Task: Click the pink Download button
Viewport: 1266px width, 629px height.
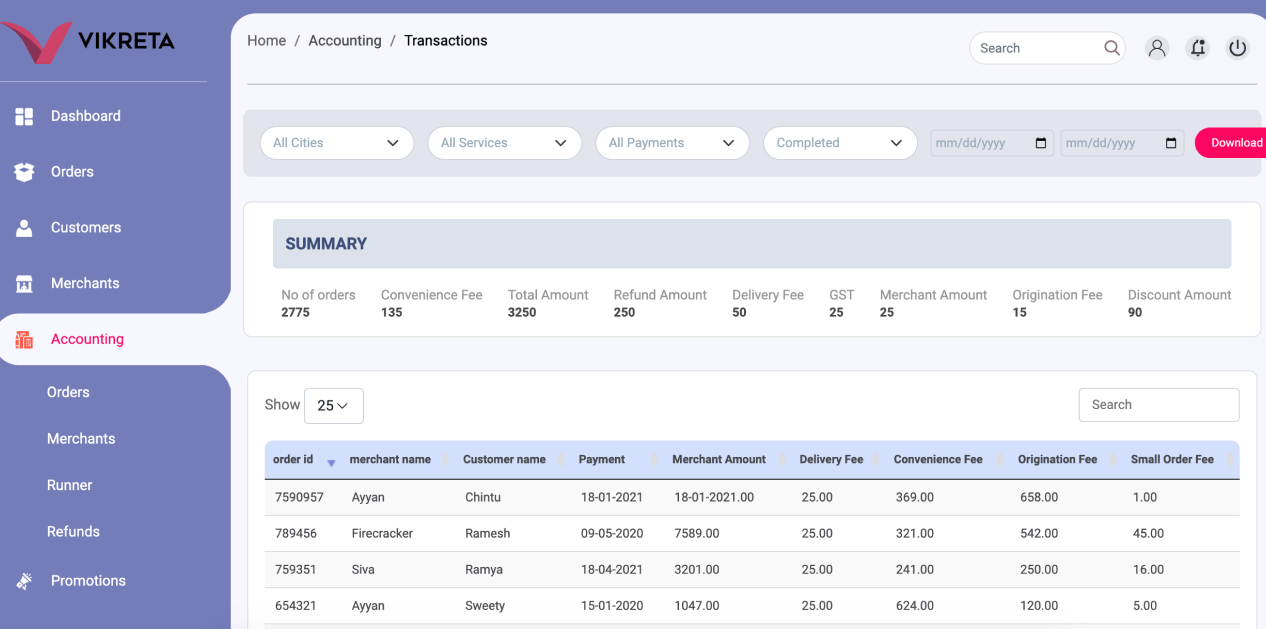Action: (1234, 143)
